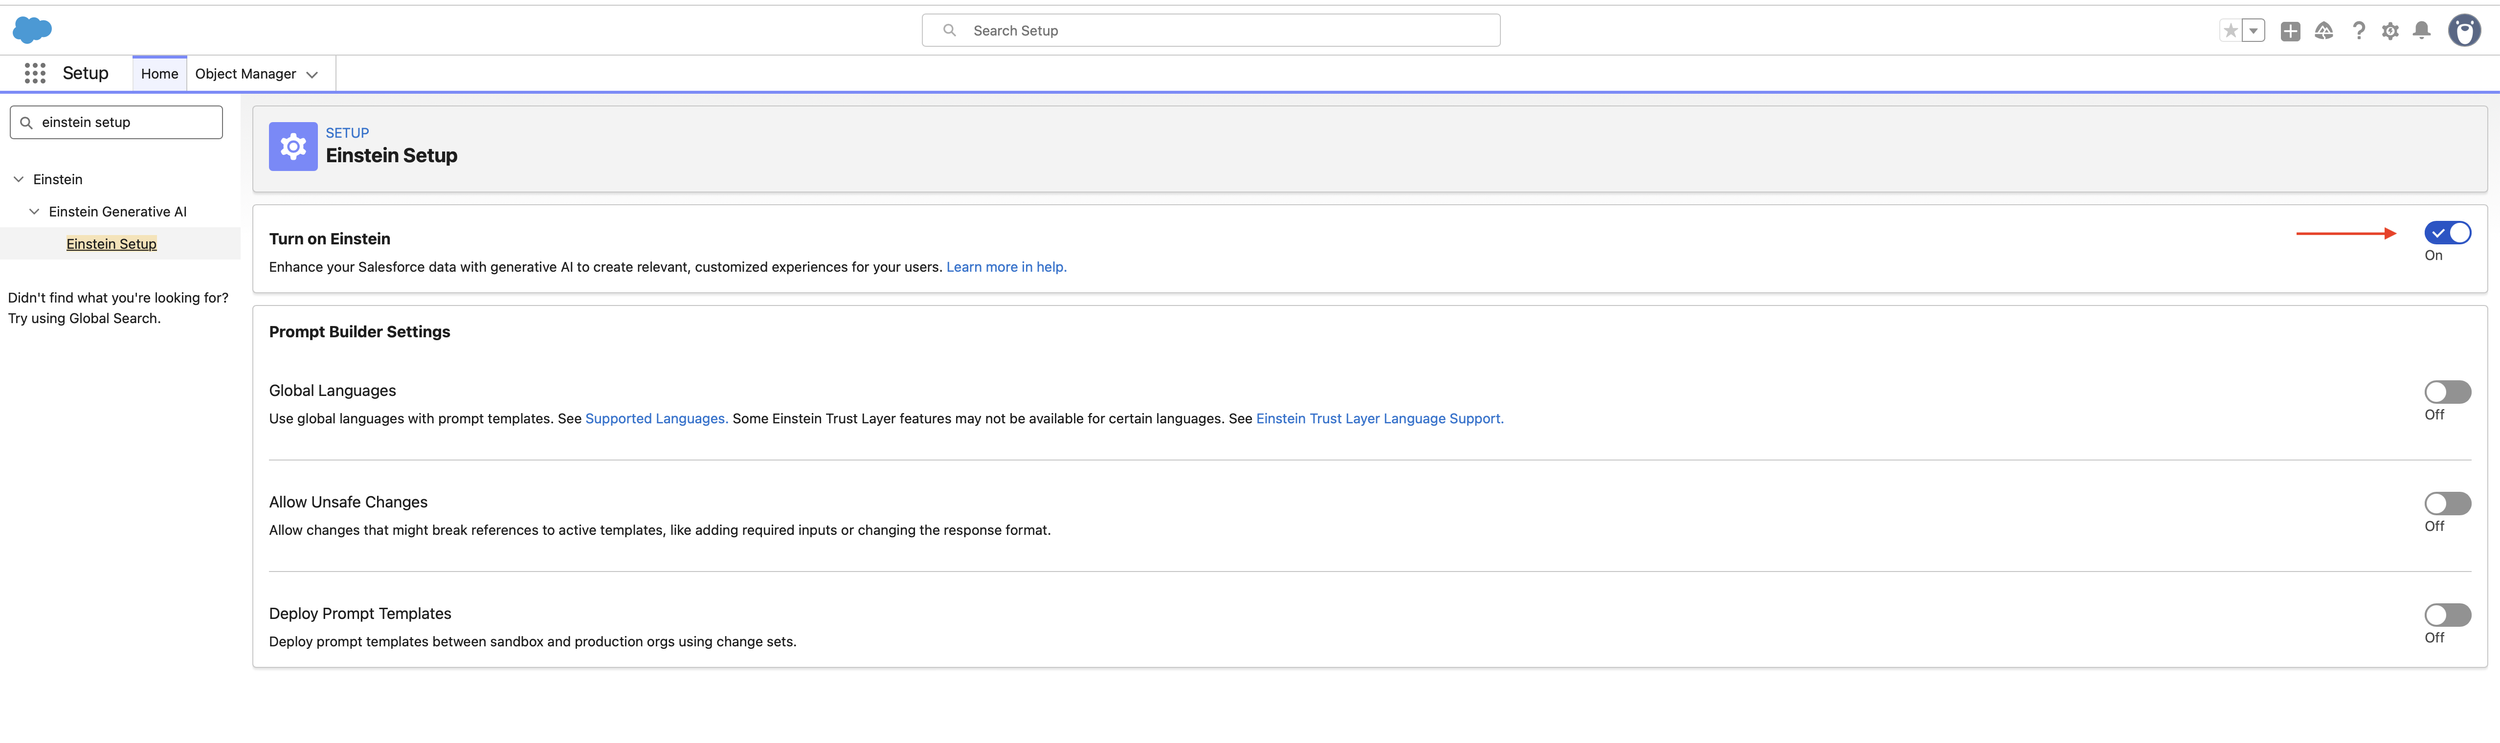Enable the Global Languages toggle
The width and height of the screenshot is (2500, 743).
point(2447,392)
